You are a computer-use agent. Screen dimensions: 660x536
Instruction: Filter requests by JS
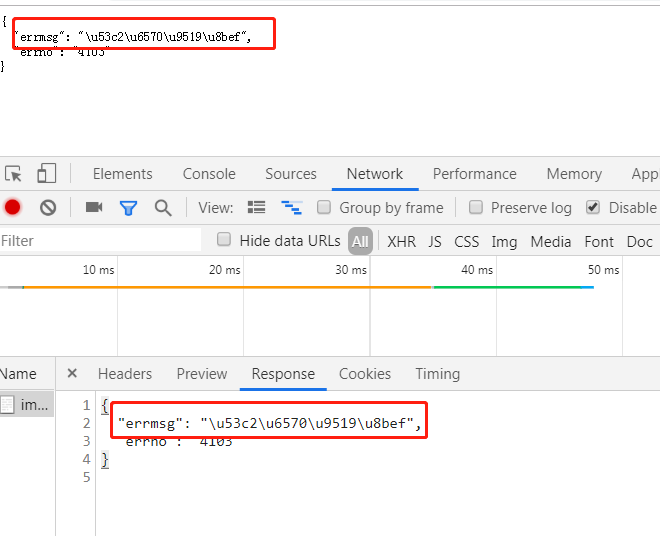pos(435,242)
